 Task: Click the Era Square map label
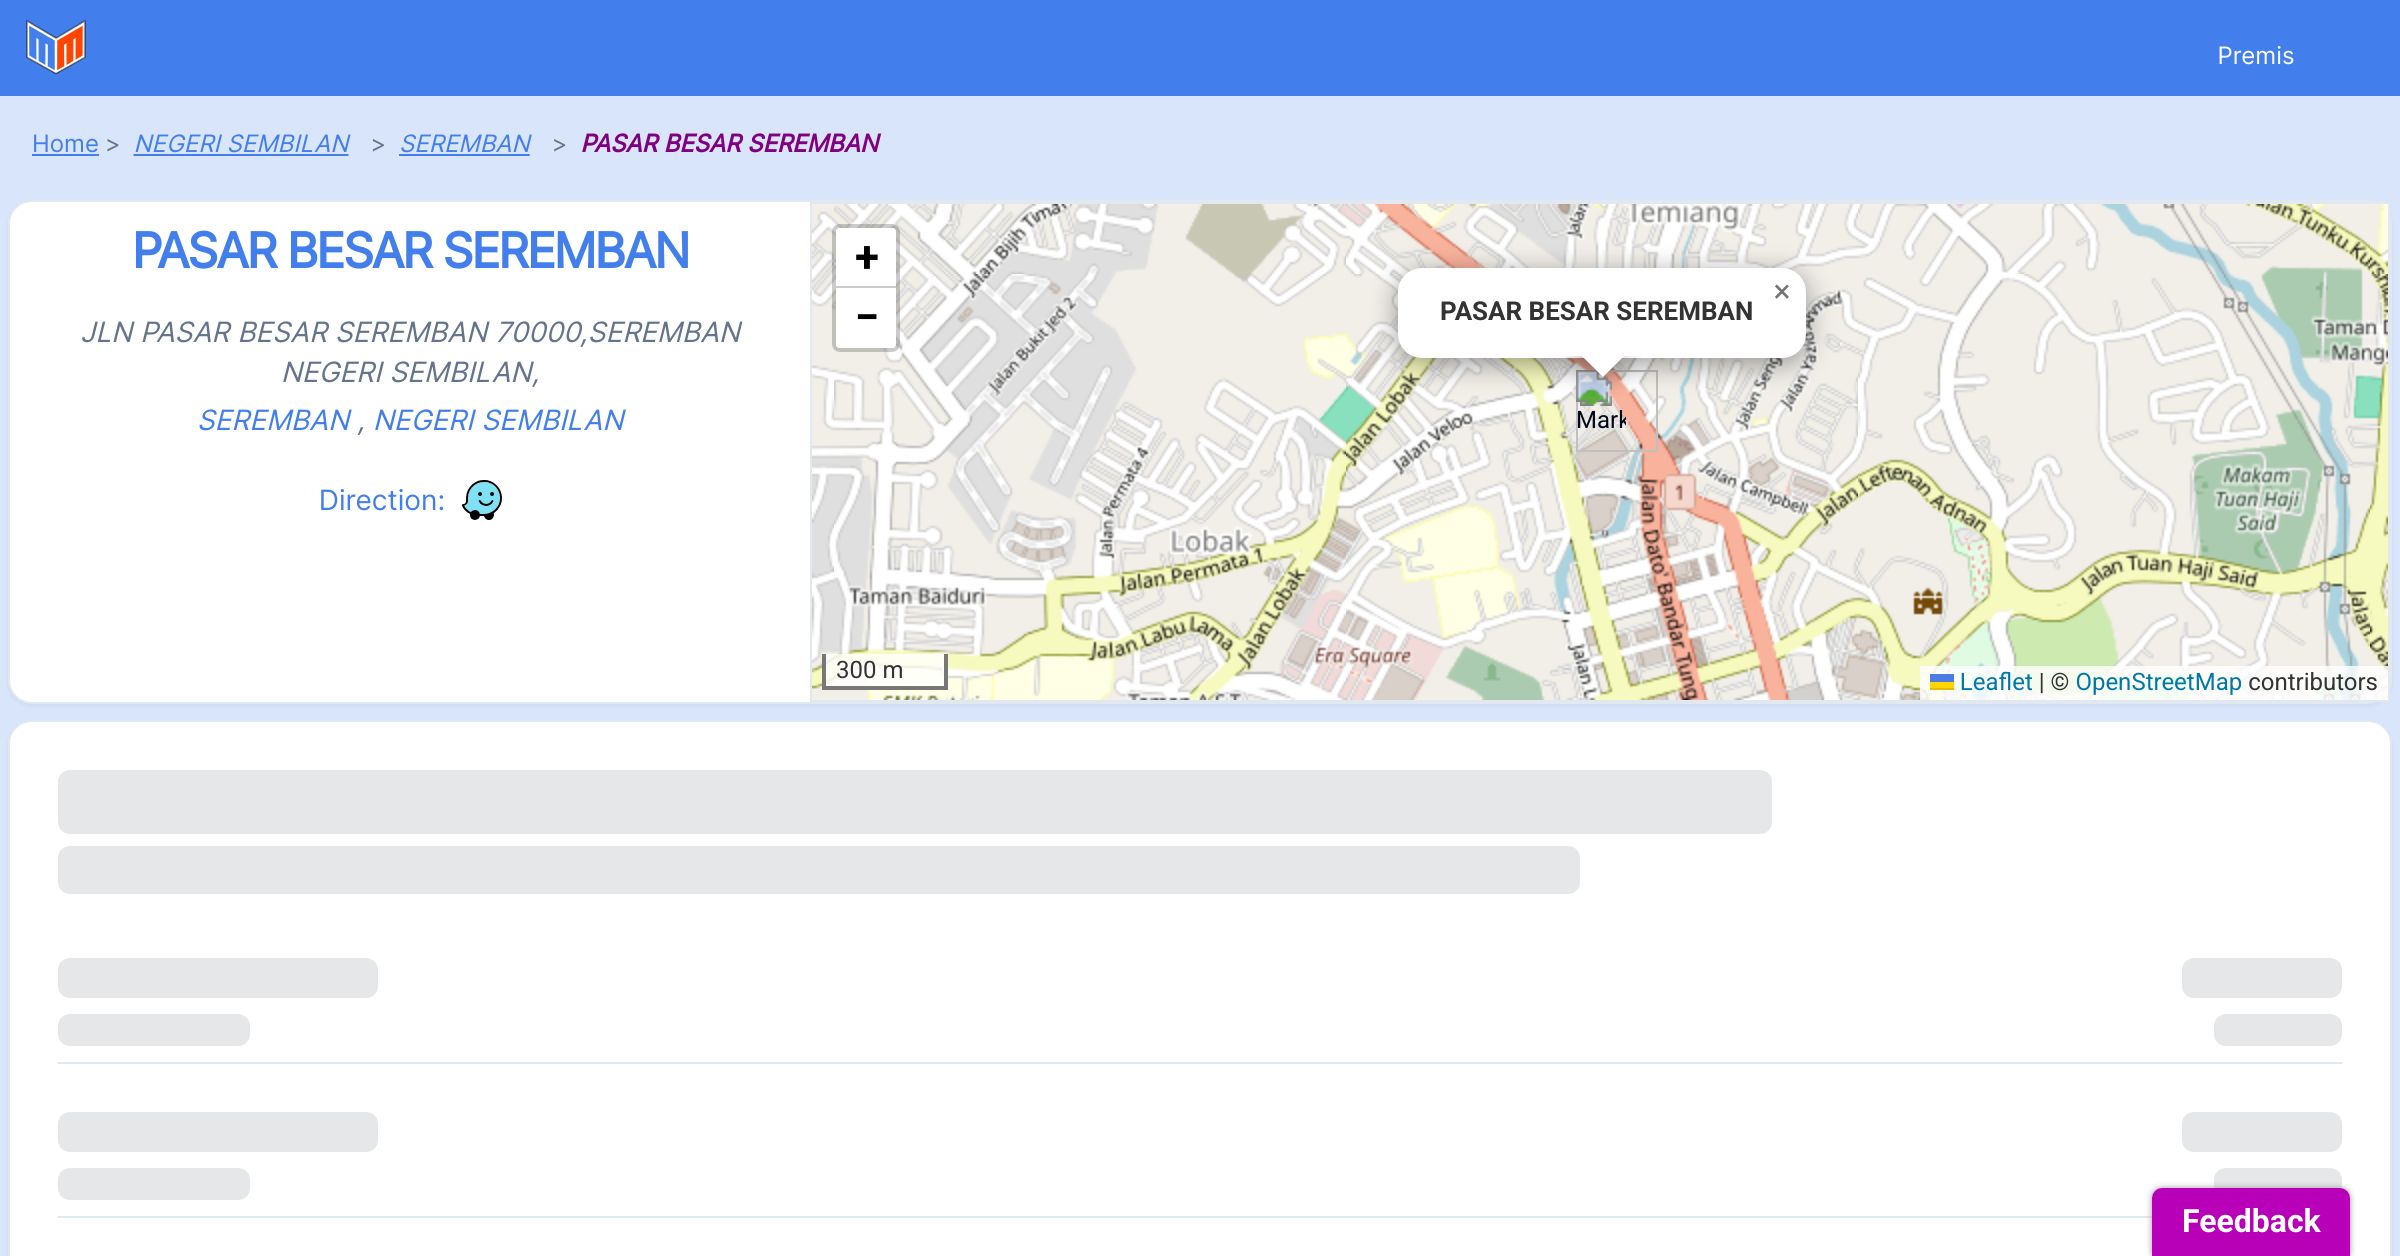tap(1362, 656)
